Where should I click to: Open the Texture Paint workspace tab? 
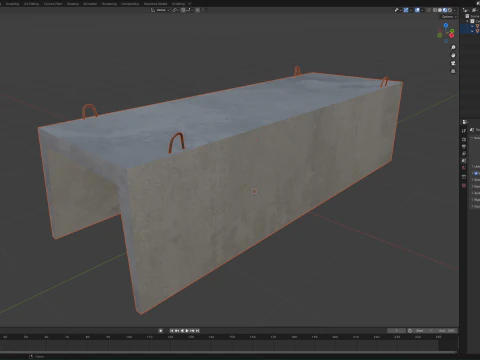point(53,4)
